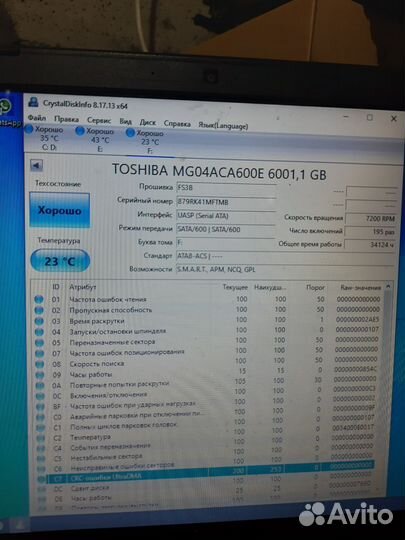
Task: Click the blue status orb for disk E:
Action: tap(80, 131)
